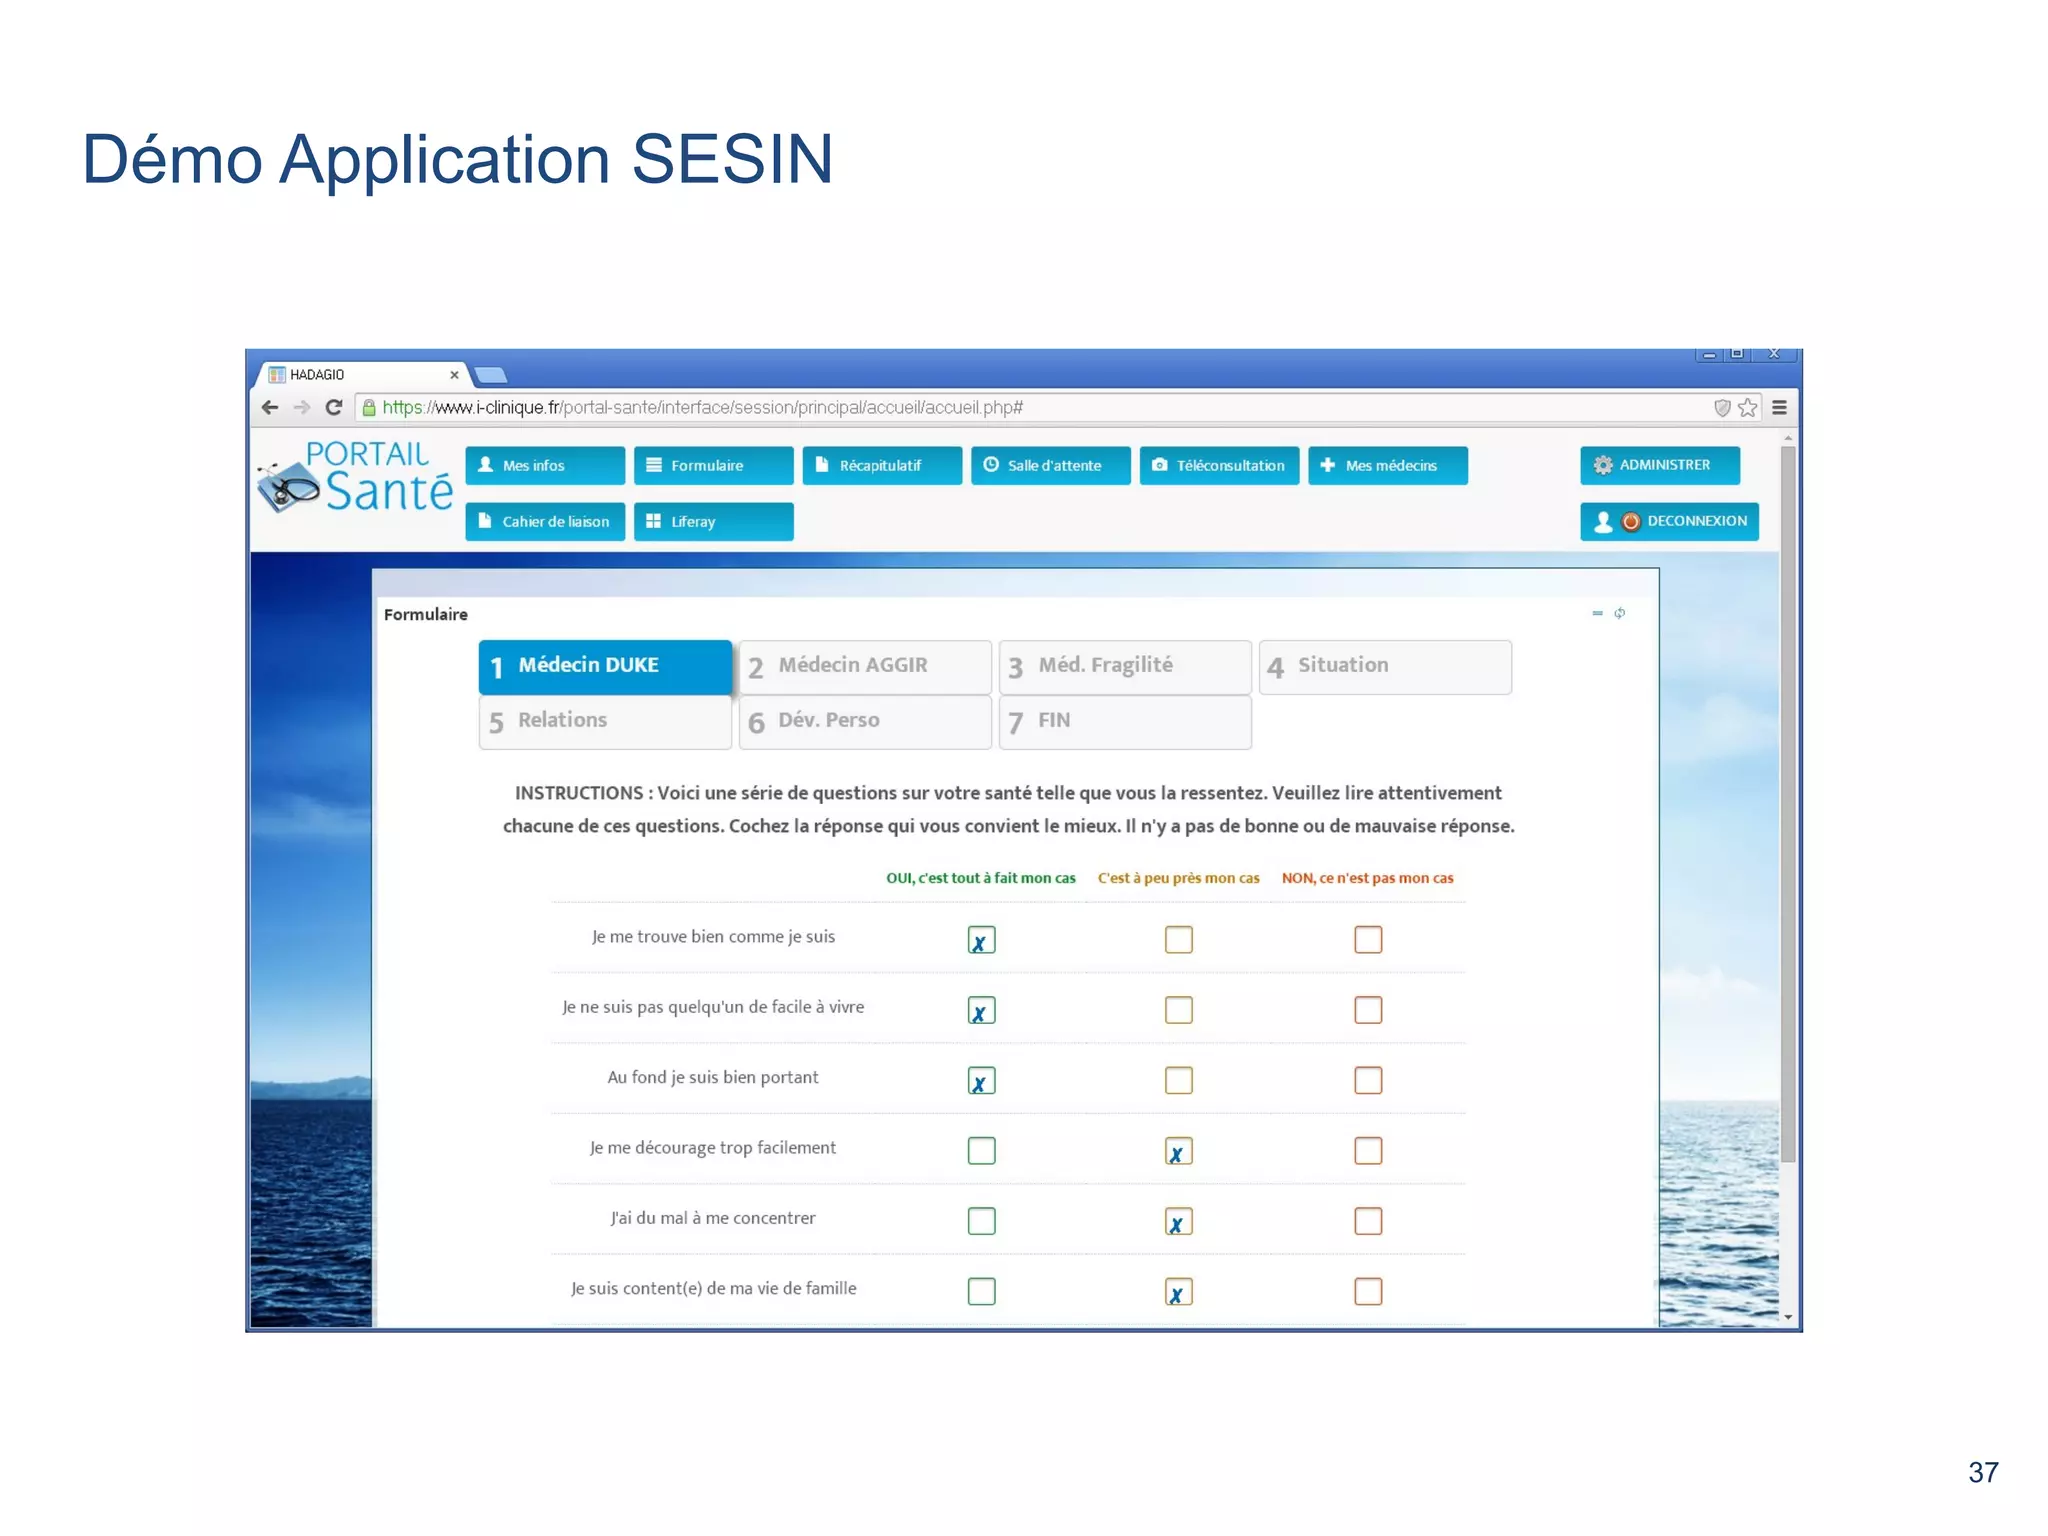Switch to step 3 Méd. Fragilité
The width and height of the screenshot is (2048, 1536).
click(1125, 666)
